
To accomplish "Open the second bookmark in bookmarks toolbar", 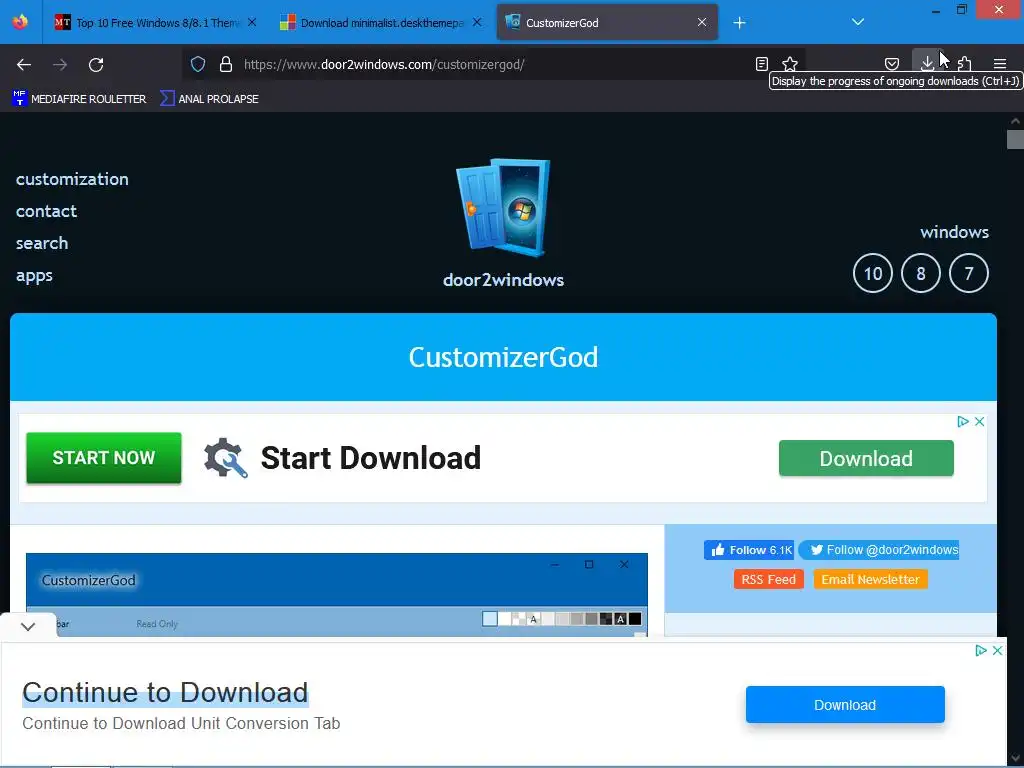I will click(x=210, y=99).
